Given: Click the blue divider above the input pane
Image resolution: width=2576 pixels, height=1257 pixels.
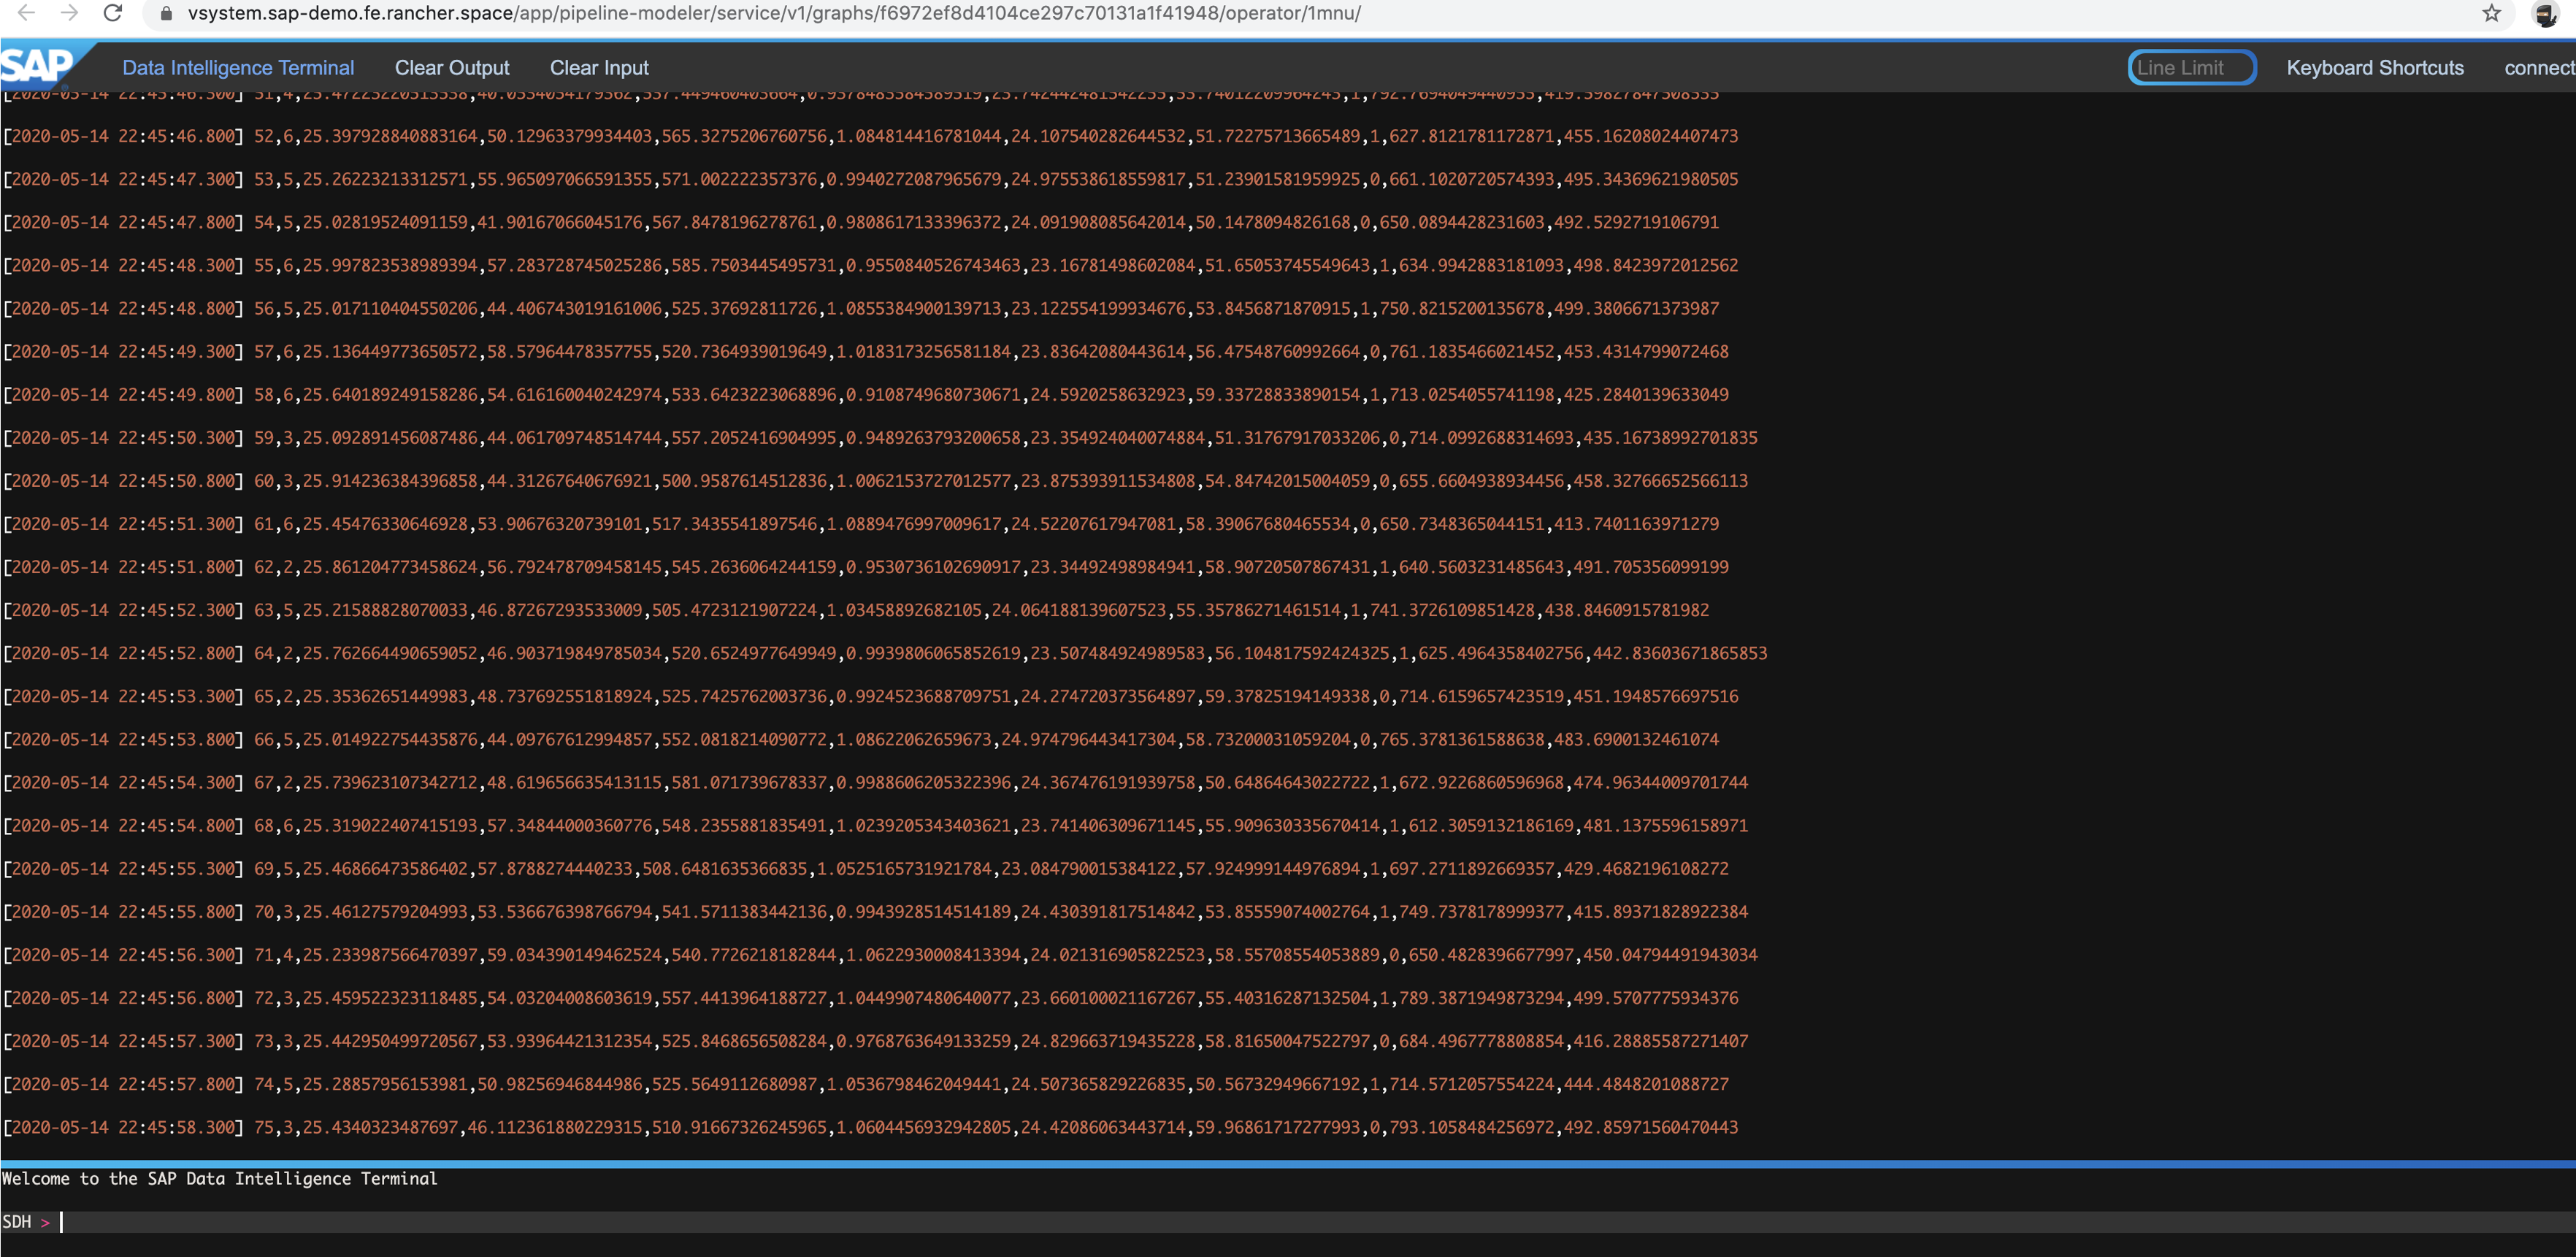Looking at the screenshot, I should 1288,1164.
